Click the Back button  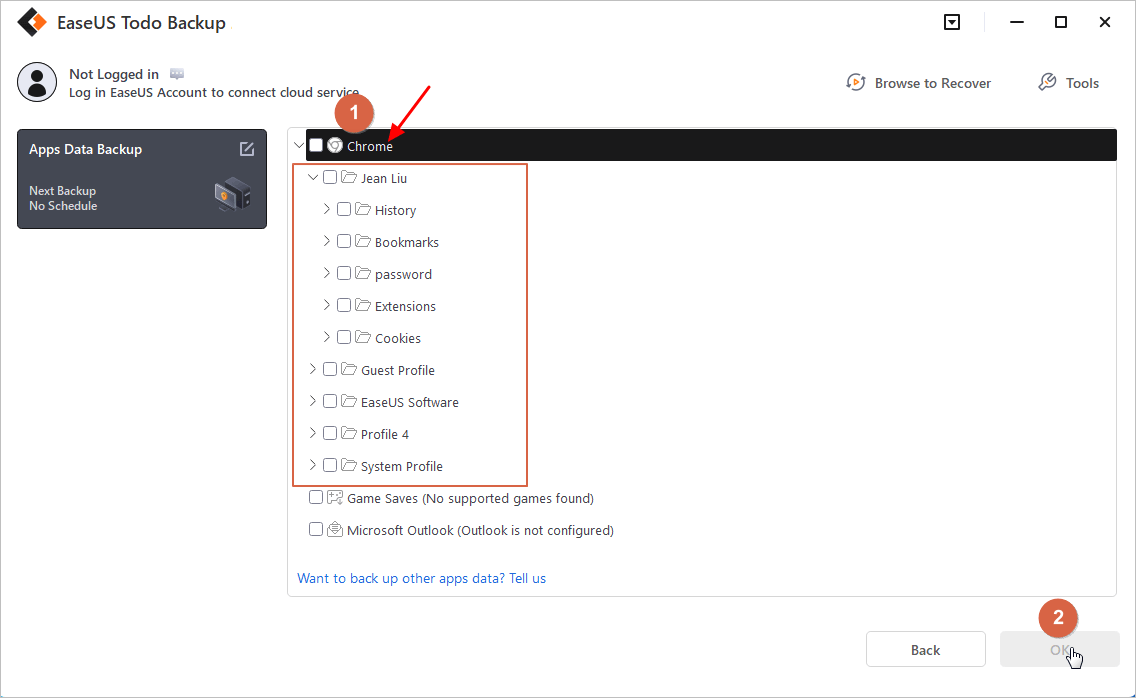tap(925, 650)
